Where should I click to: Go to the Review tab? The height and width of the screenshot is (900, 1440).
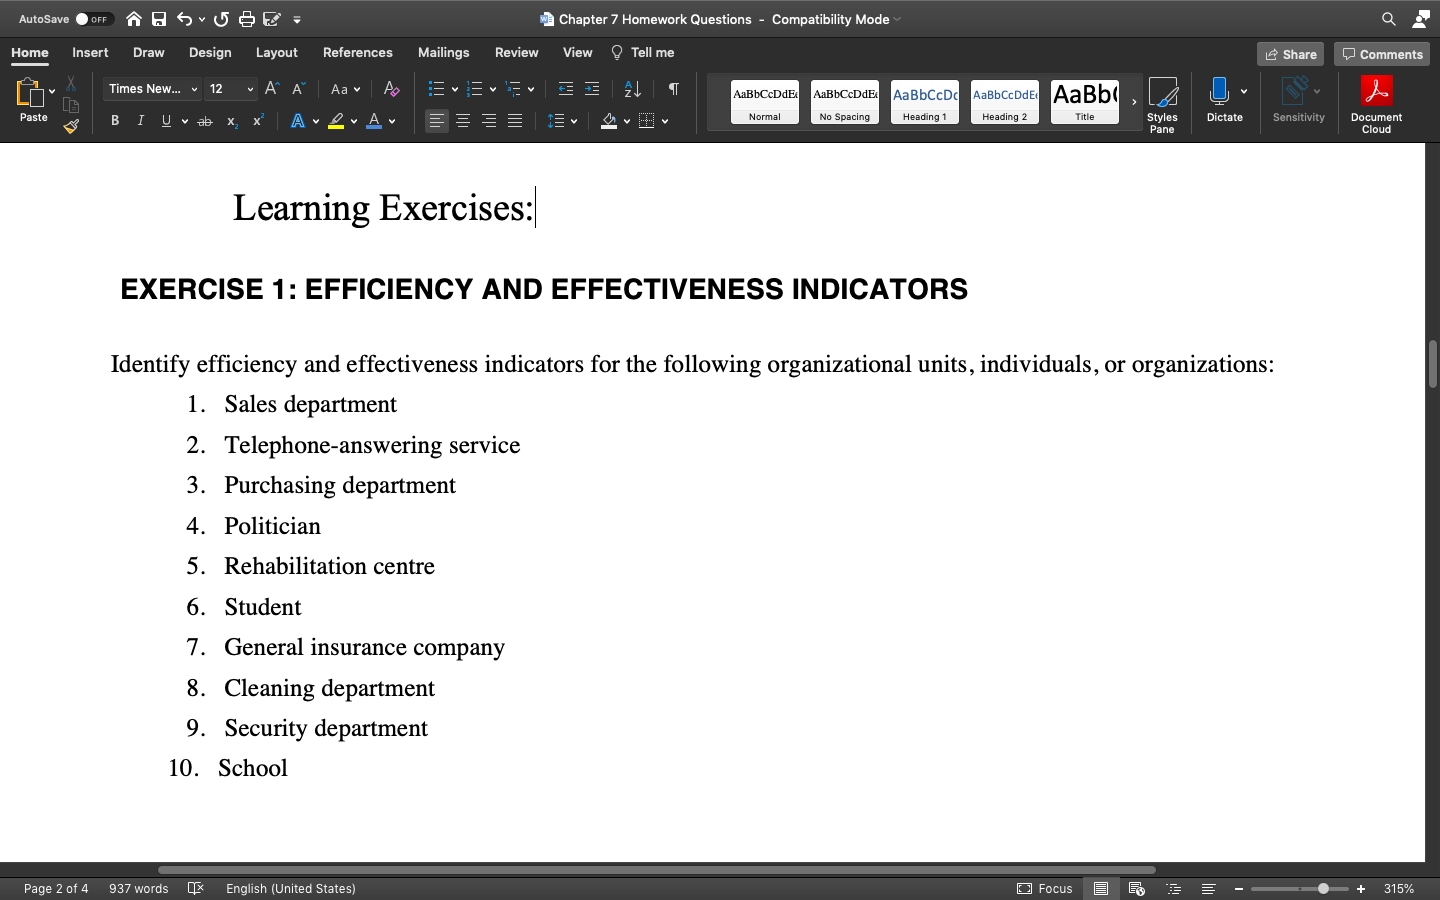[517, 52]
